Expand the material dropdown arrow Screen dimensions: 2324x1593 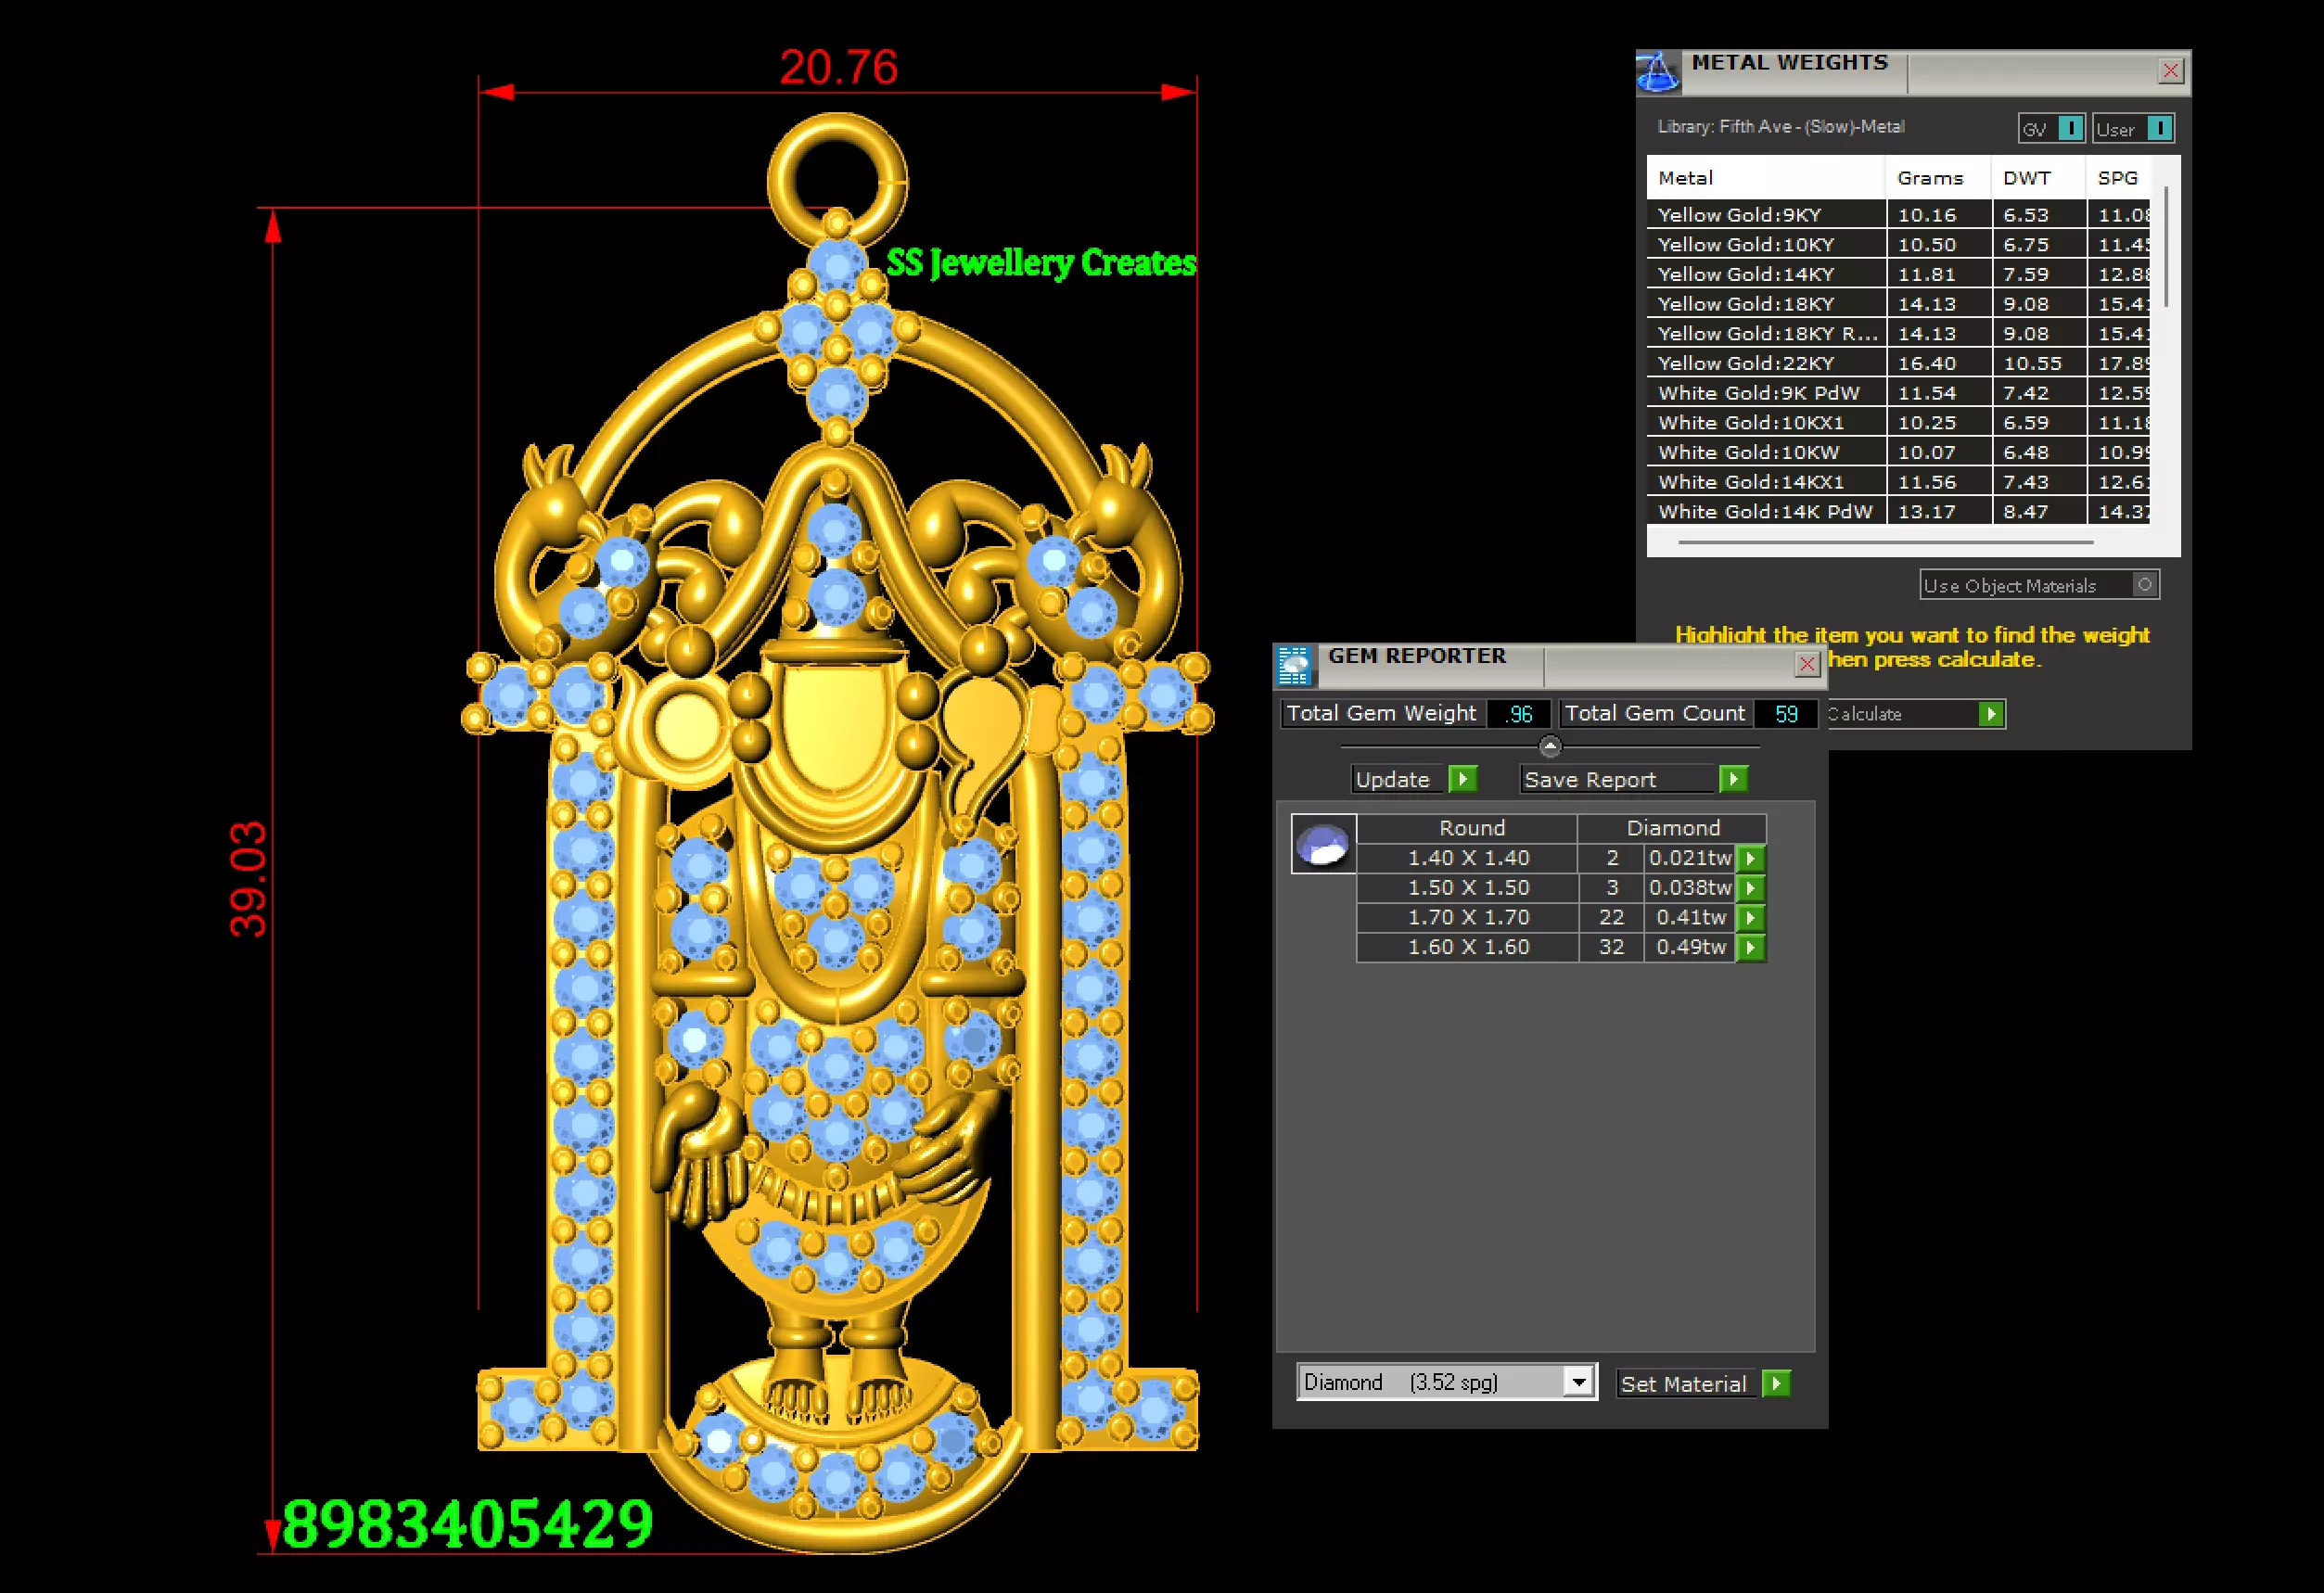point(1578,1382)
